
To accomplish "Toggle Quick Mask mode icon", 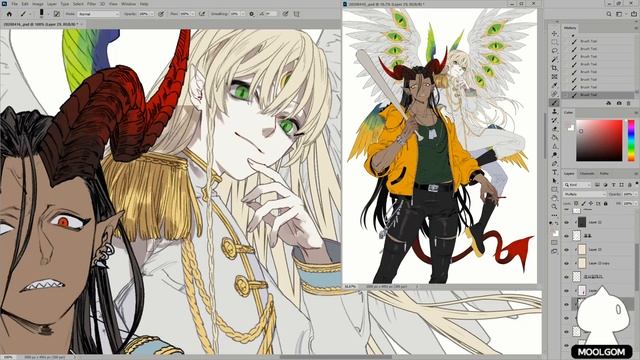I will point(554,242).
